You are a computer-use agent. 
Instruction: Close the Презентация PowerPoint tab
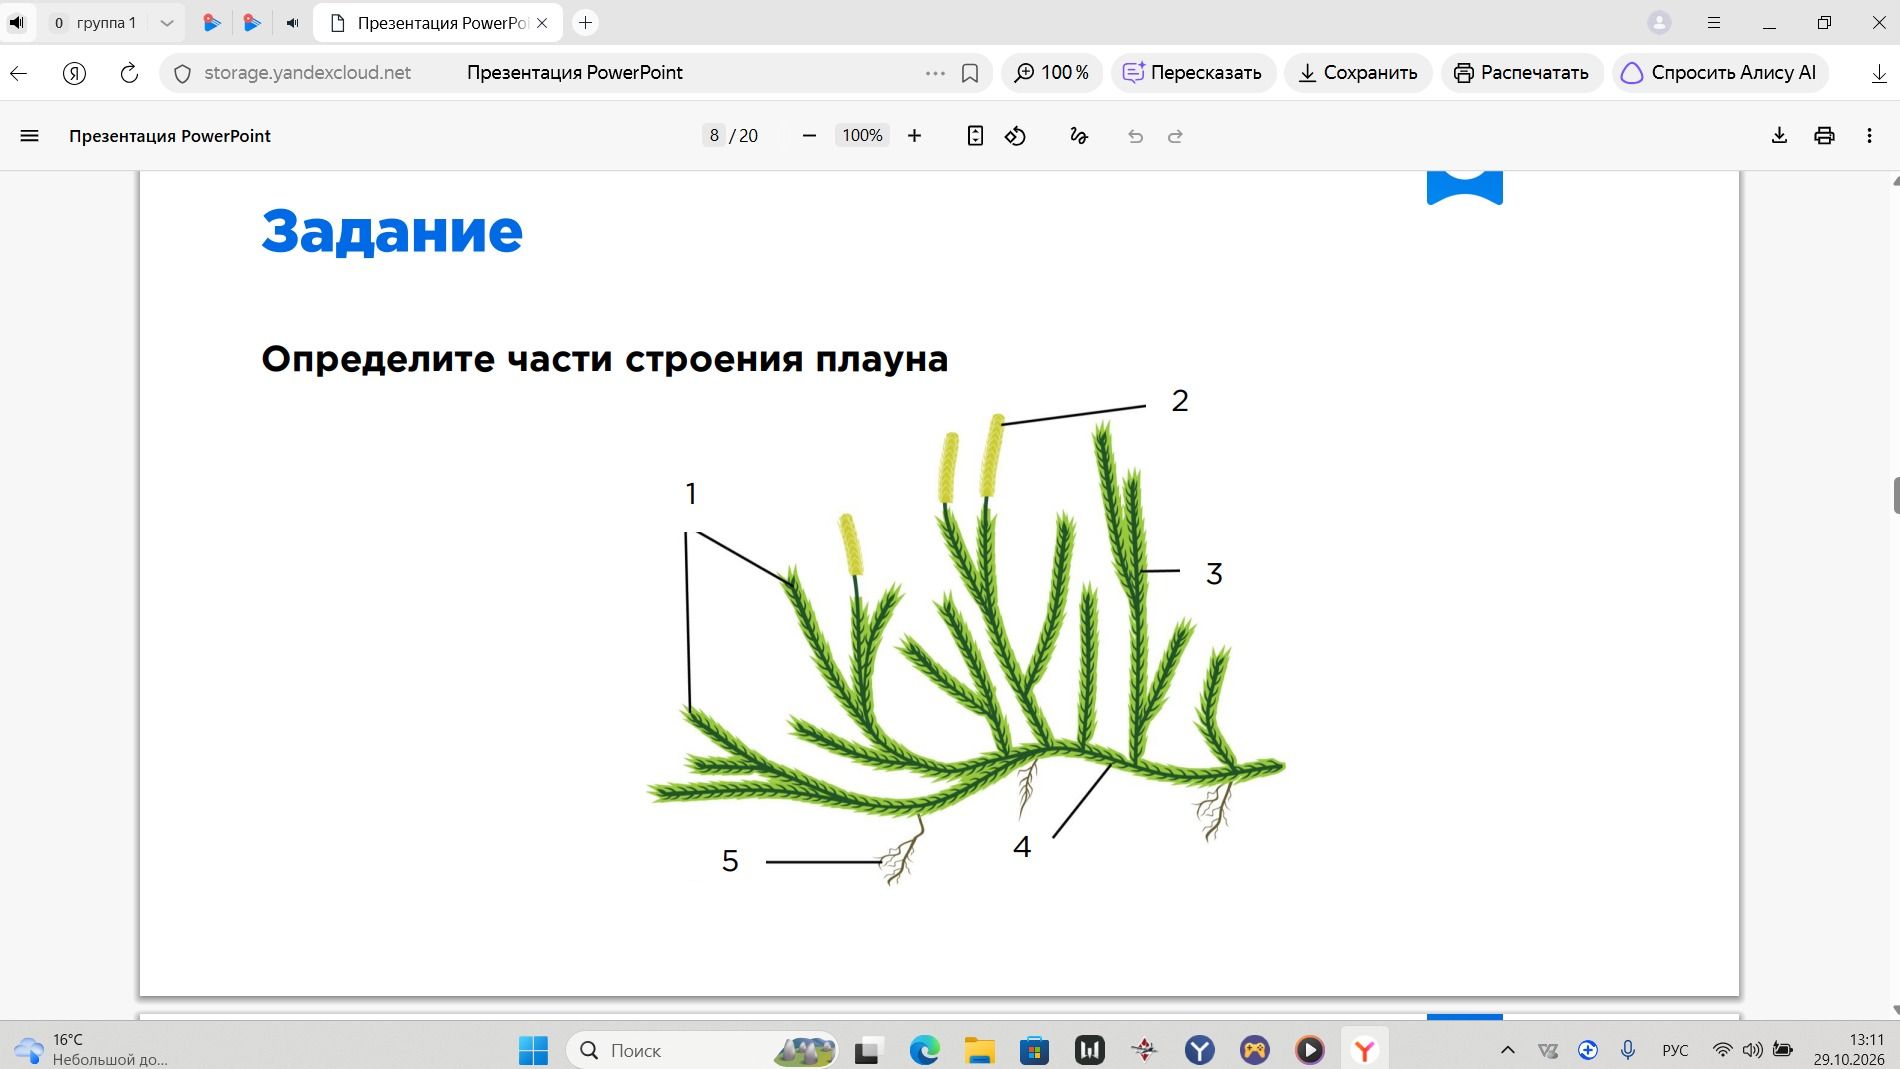tap(542, 22)
